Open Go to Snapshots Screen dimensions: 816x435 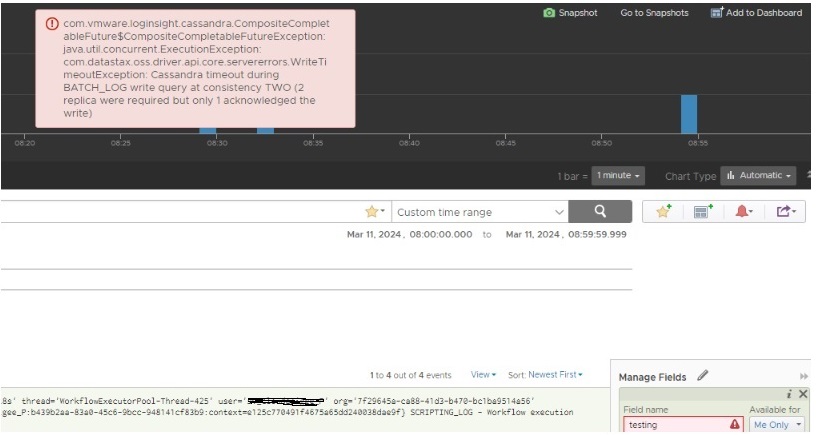click(654, 13)
